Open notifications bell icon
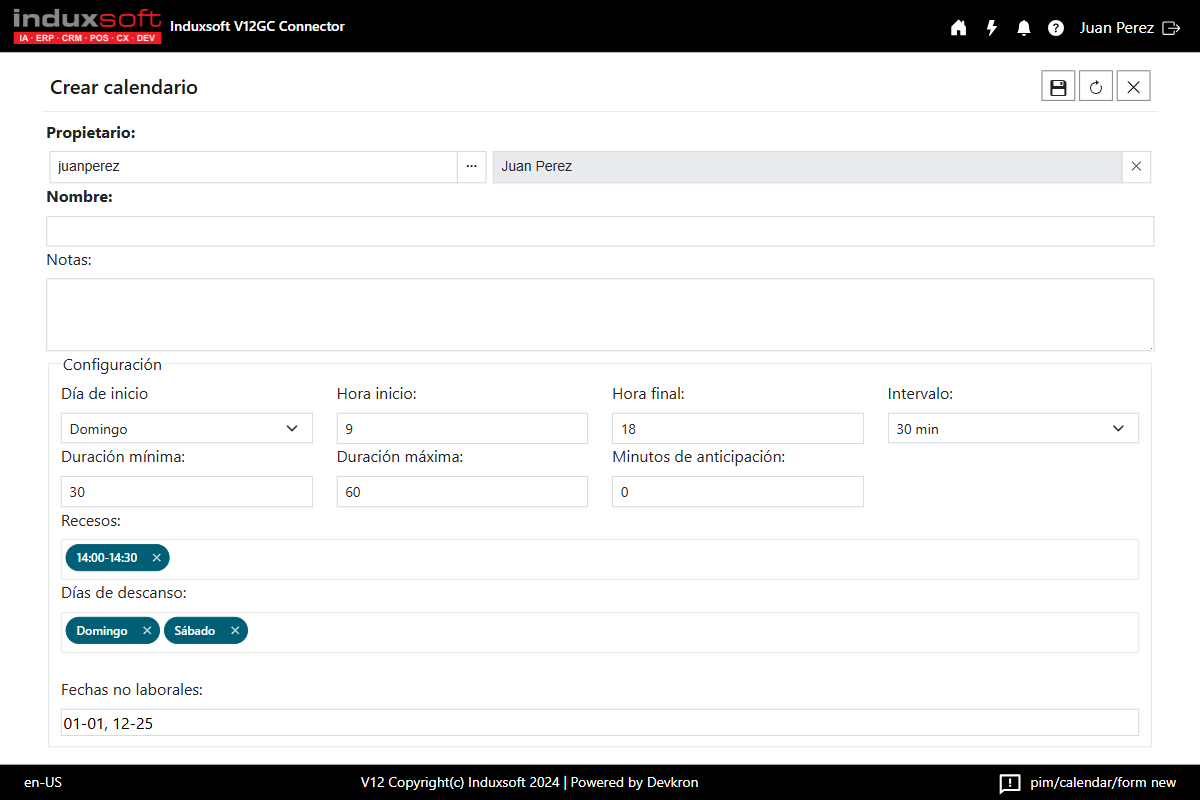Viewport: 1200px width, 800px height. (1023, 28)
